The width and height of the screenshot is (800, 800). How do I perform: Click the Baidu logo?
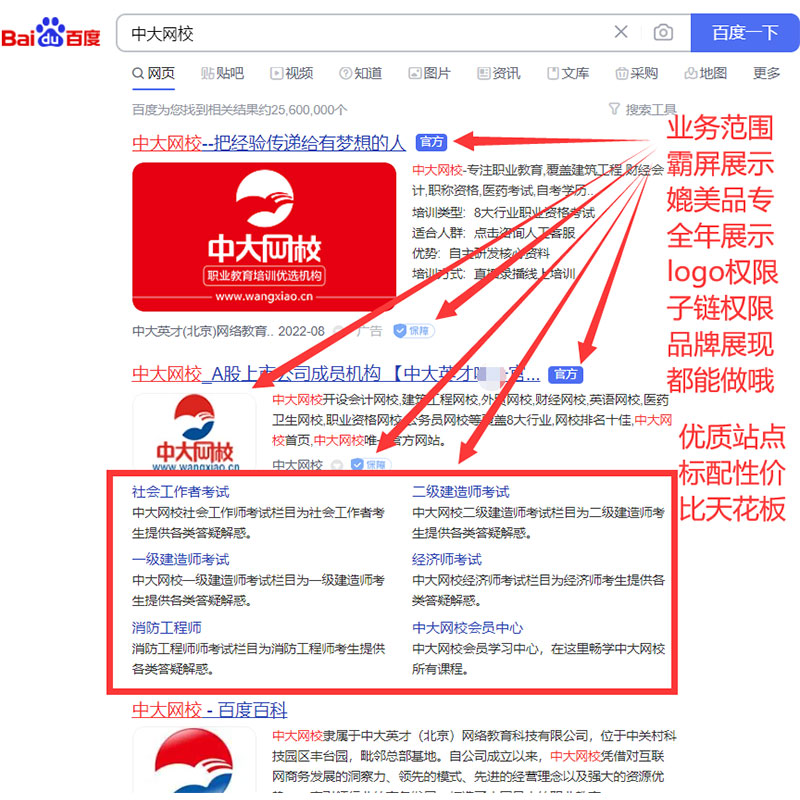point(51,33)
